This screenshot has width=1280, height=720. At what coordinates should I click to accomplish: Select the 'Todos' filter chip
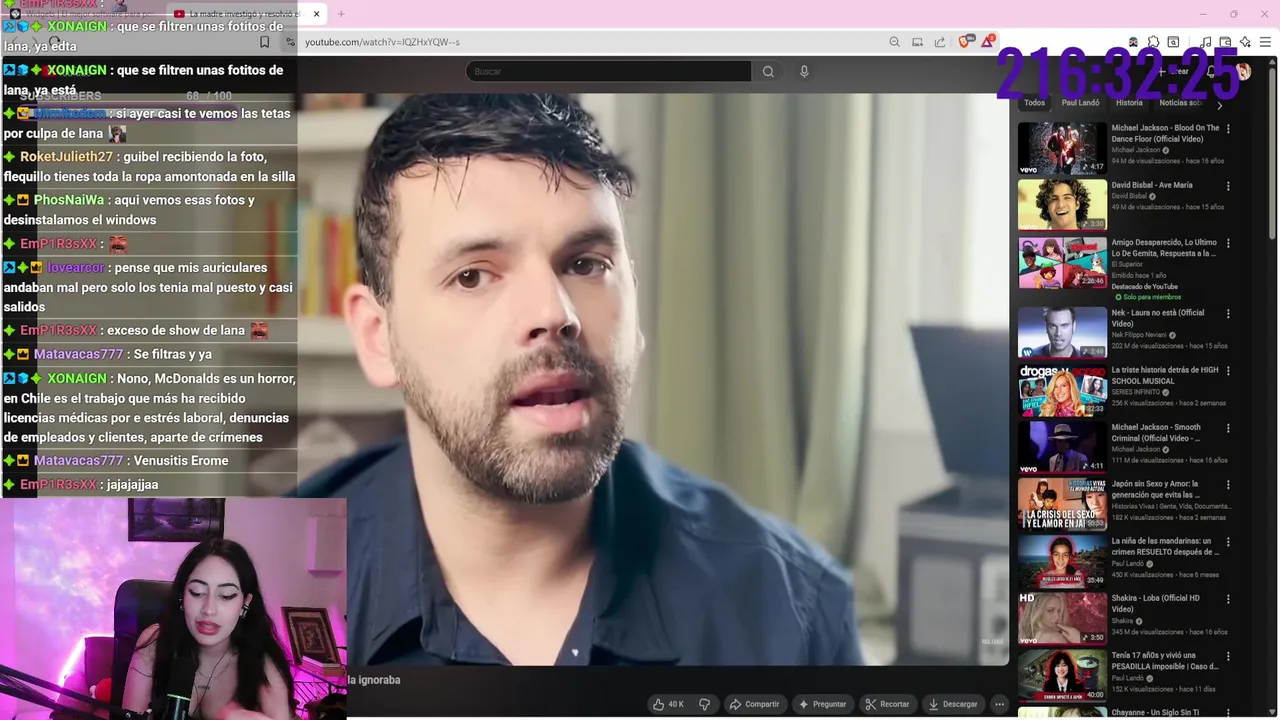pos(1034,103)
